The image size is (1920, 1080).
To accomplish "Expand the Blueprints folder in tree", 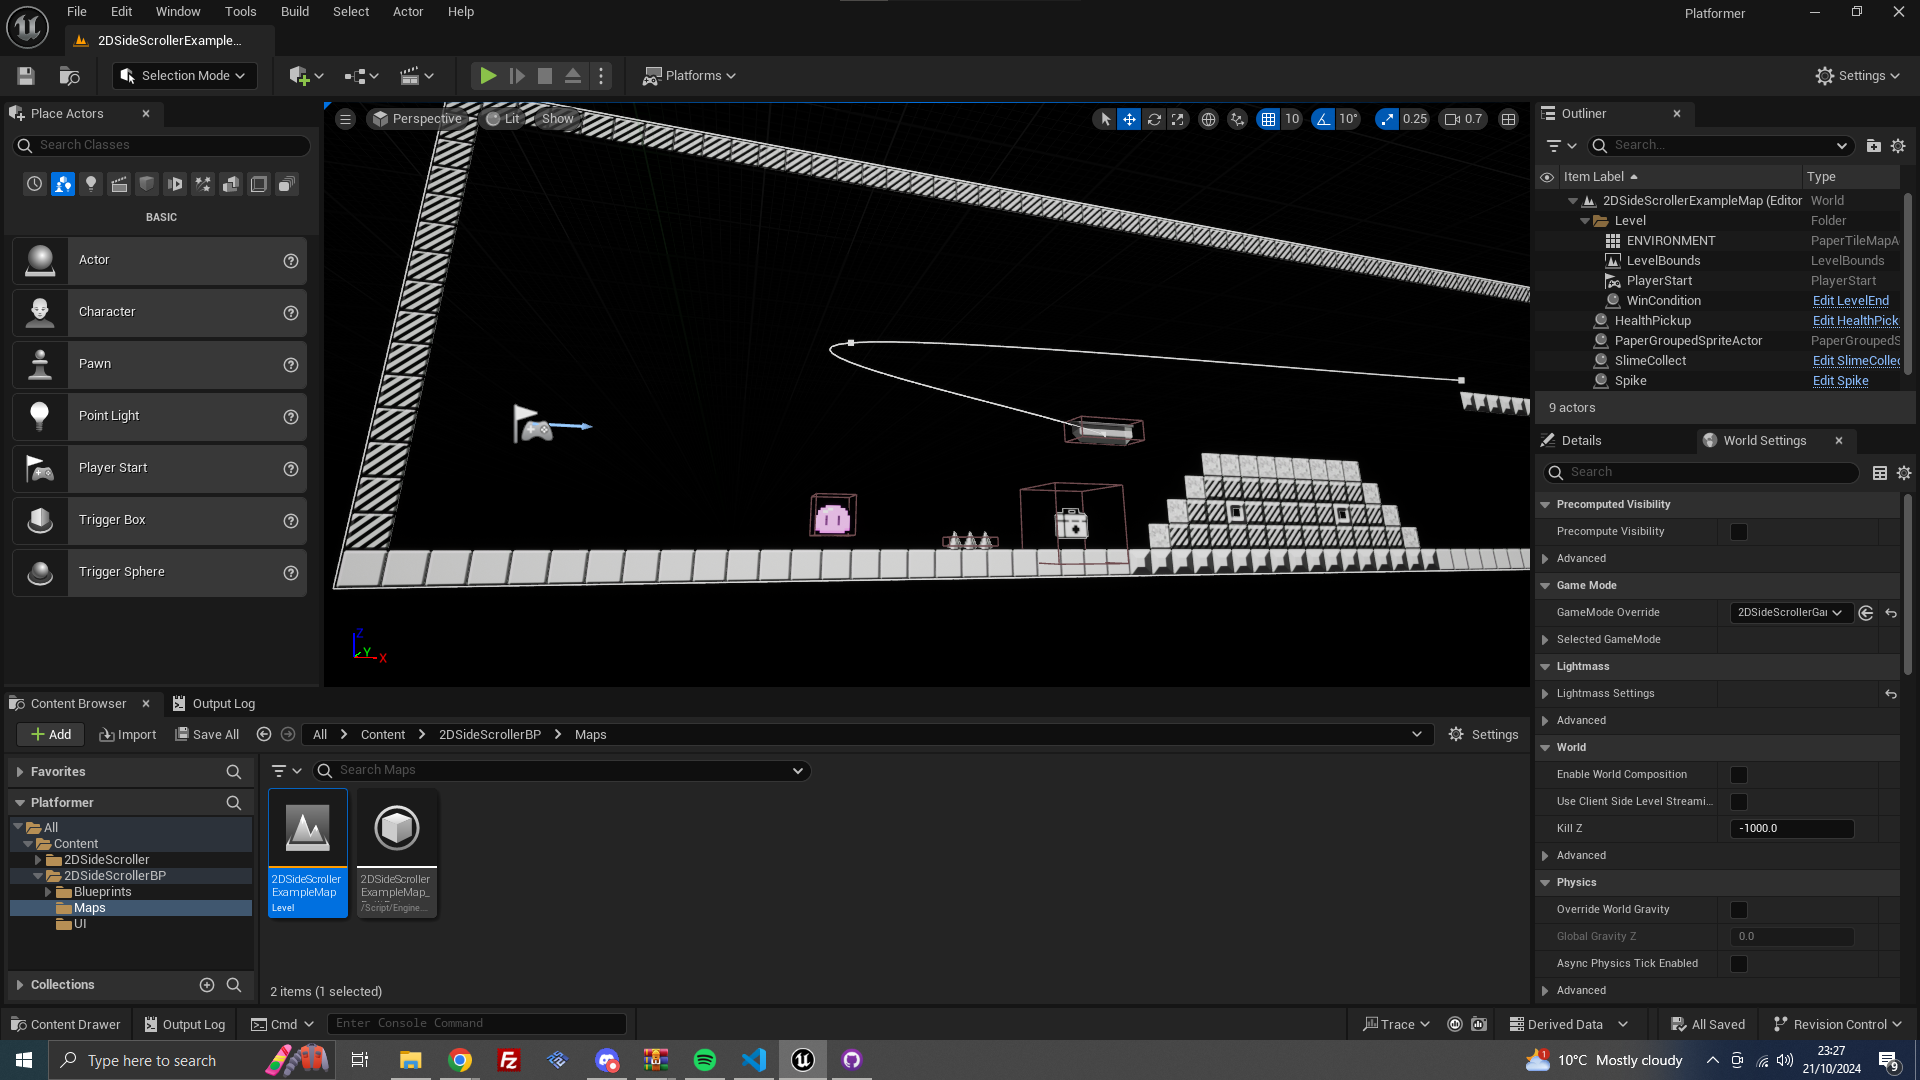I will click(48, 892).
